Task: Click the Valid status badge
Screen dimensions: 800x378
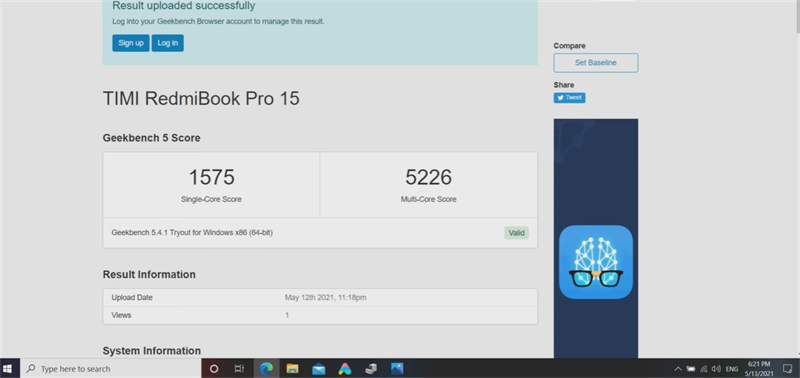Action: pyautogui.click(x=516, y=233)
